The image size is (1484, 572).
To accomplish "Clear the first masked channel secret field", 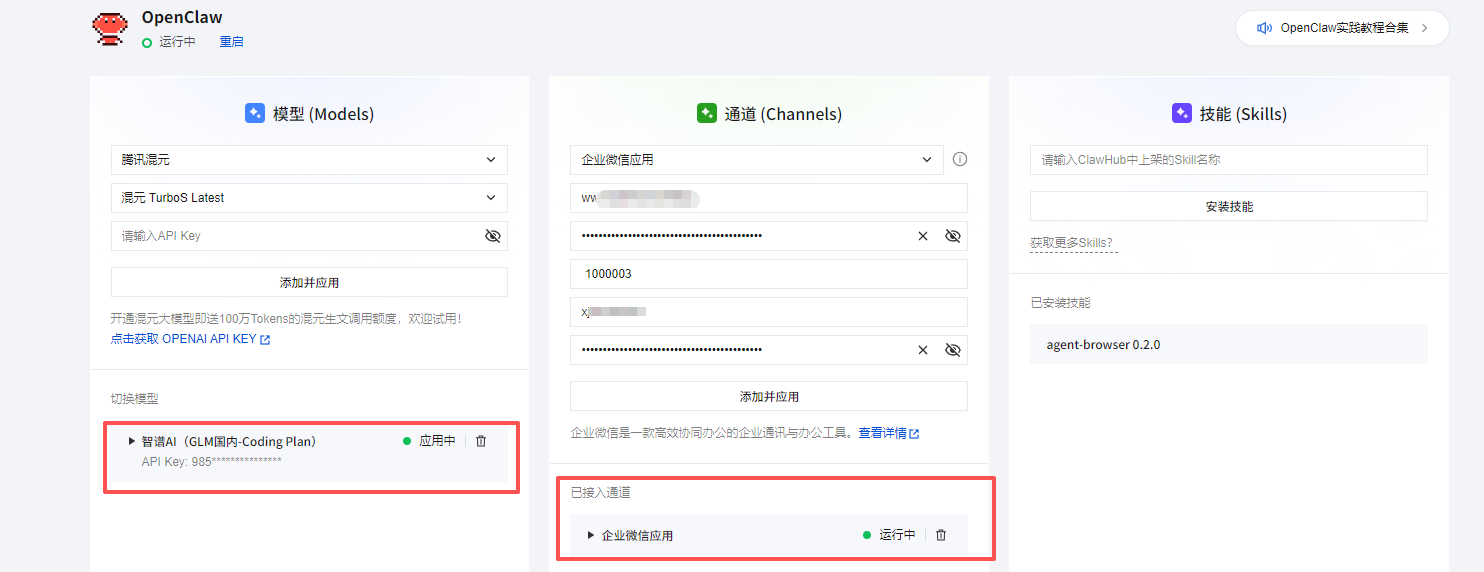I will (923, 236).
